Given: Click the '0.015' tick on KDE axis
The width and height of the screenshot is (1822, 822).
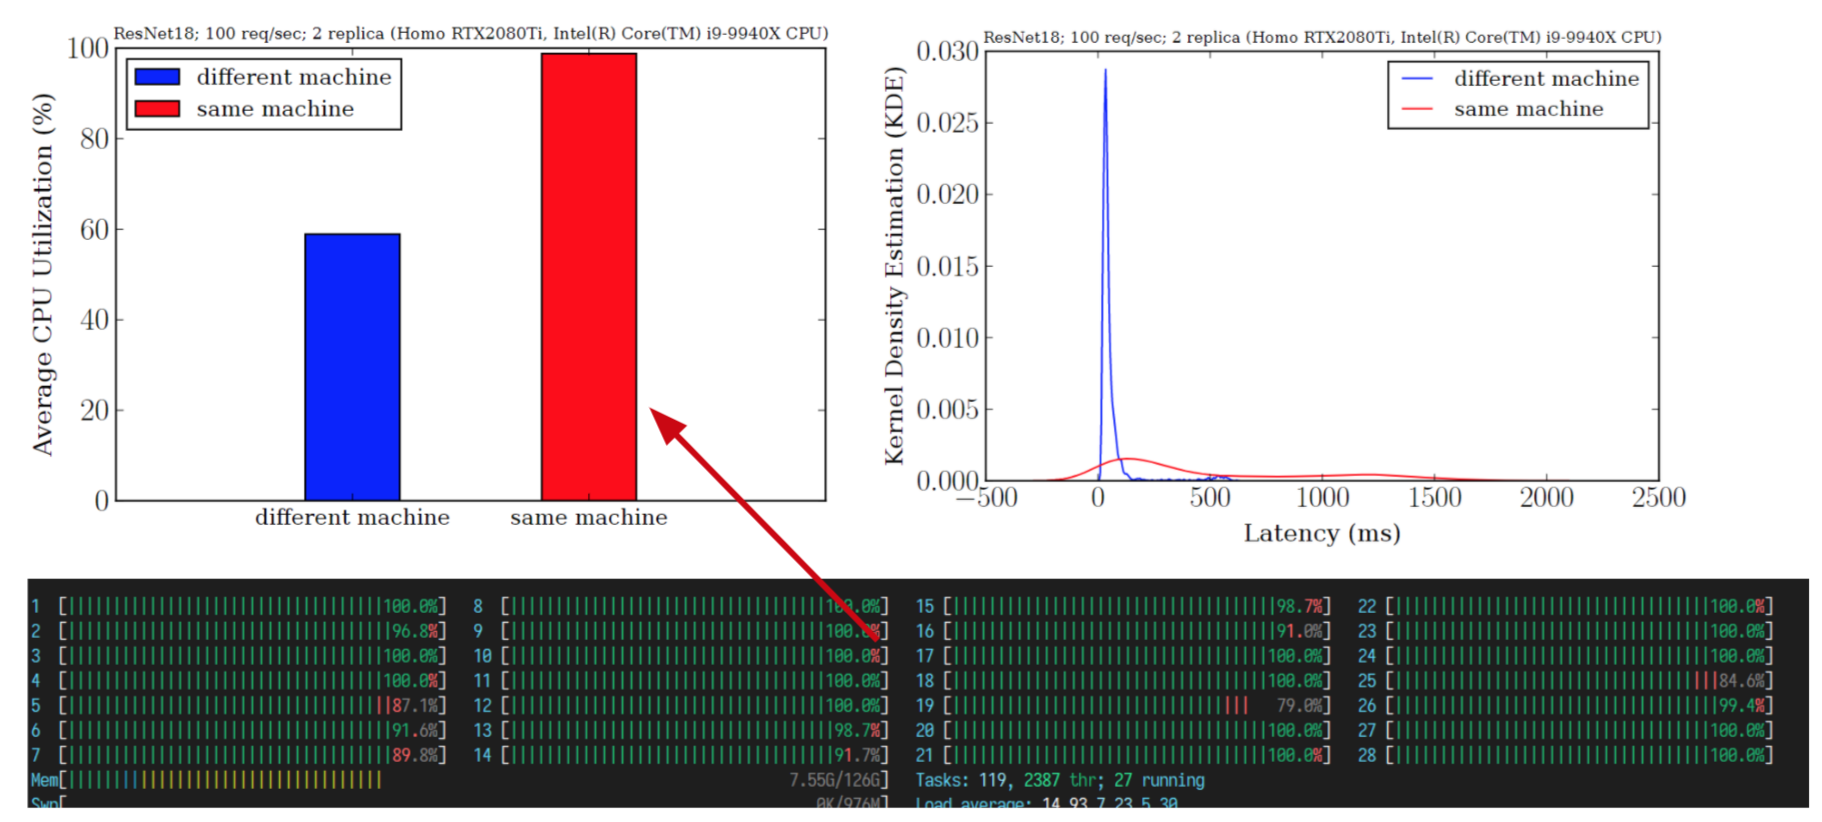Looking at the screenshot, I should click(947, 266).
